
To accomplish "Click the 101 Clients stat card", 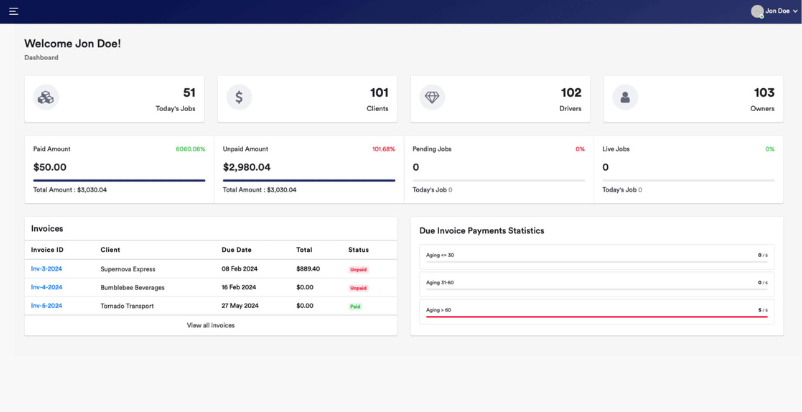I will point(307,99).
